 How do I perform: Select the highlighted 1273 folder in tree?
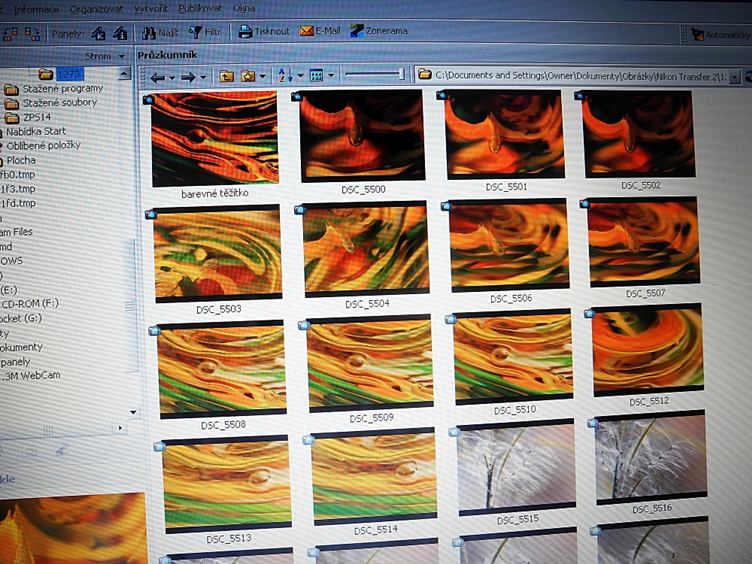70,74
